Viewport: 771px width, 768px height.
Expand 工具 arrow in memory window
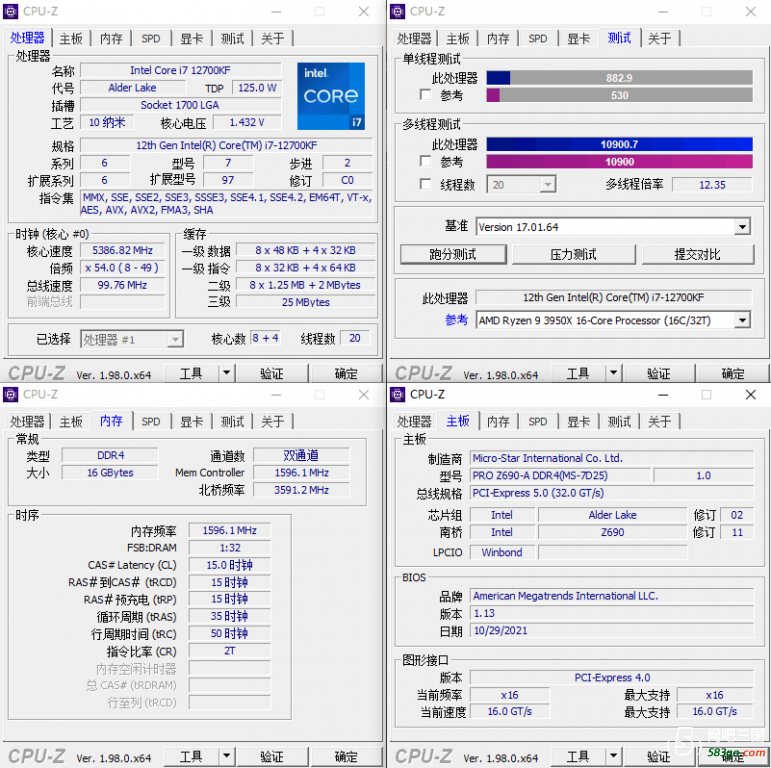(x=226, y=756)
